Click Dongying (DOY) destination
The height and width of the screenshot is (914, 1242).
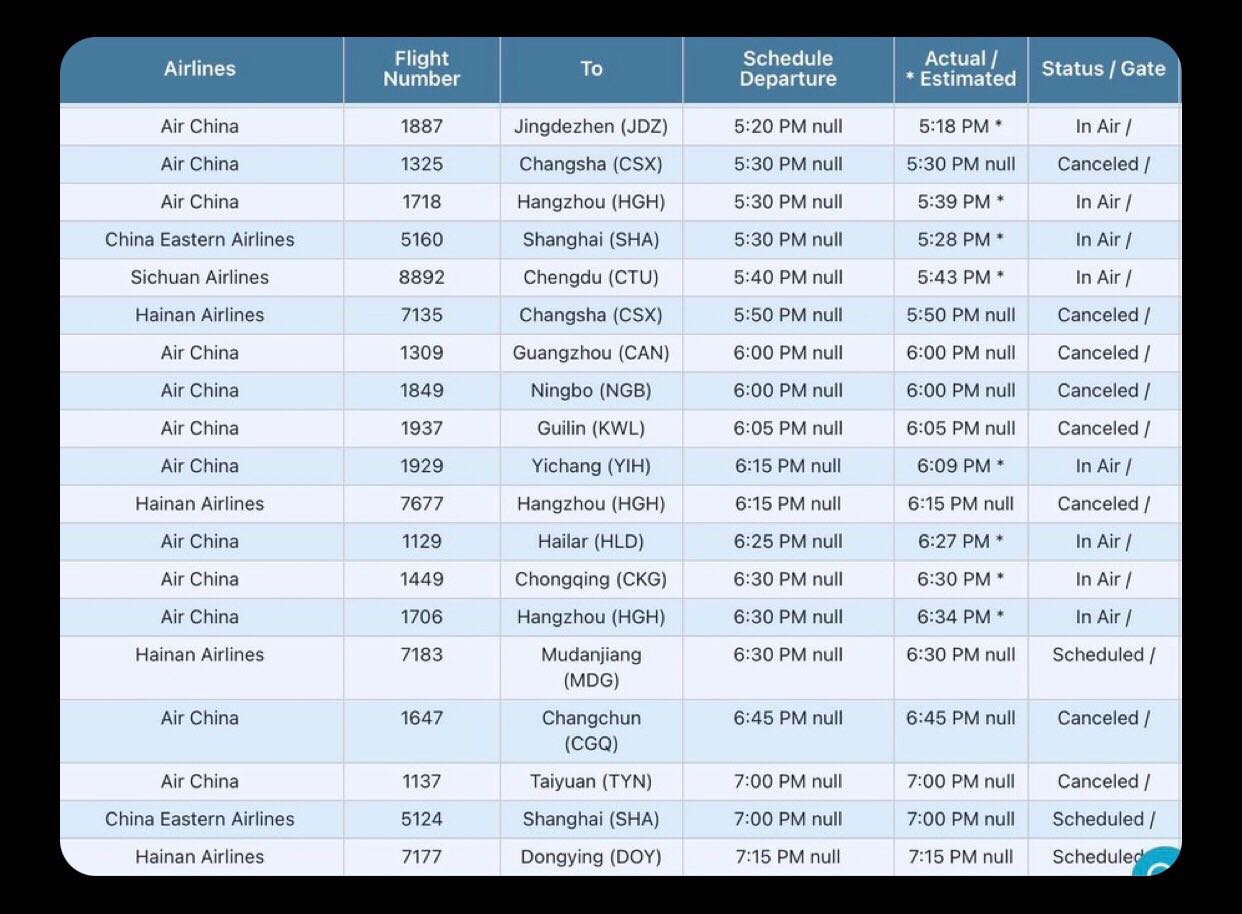pyautogui.click(x=591, y=857)
